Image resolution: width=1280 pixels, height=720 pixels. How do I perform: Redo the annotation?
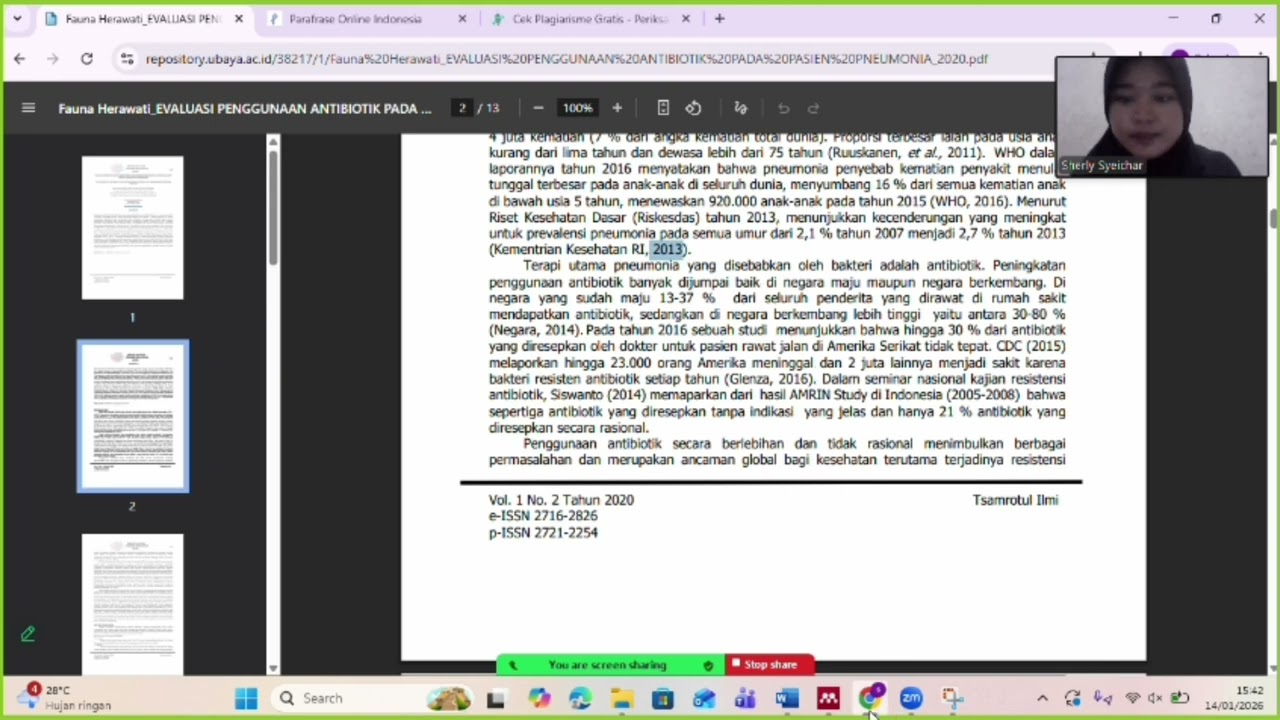[x=813, y=108]
